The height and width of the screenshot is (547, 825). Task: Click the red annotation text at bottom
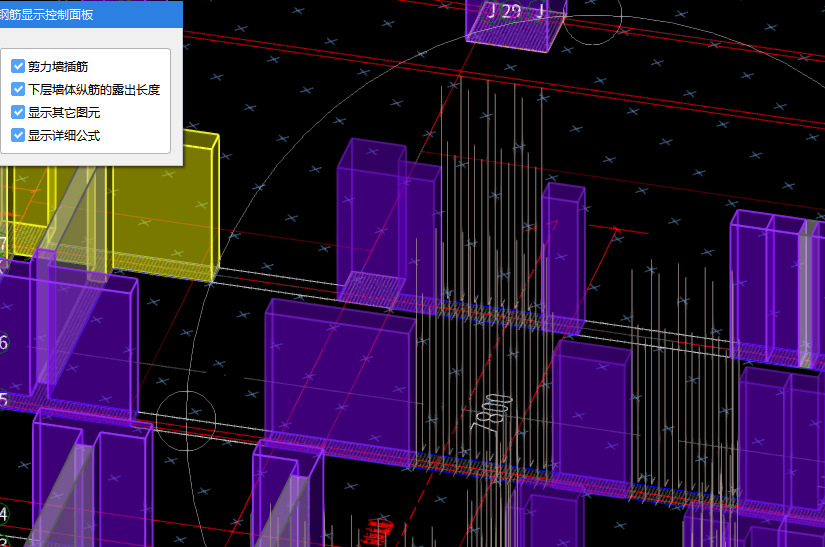[378, 531]
